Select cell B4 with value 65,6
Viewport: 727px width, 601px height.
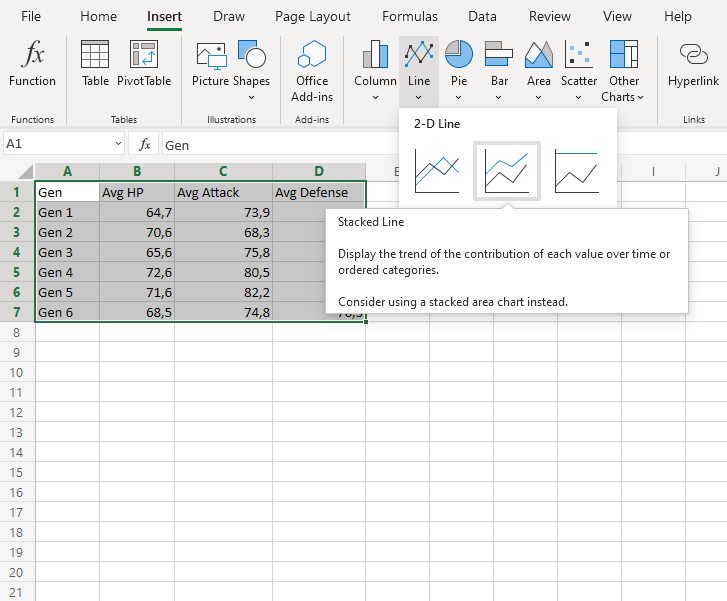(x=137, y=252)
